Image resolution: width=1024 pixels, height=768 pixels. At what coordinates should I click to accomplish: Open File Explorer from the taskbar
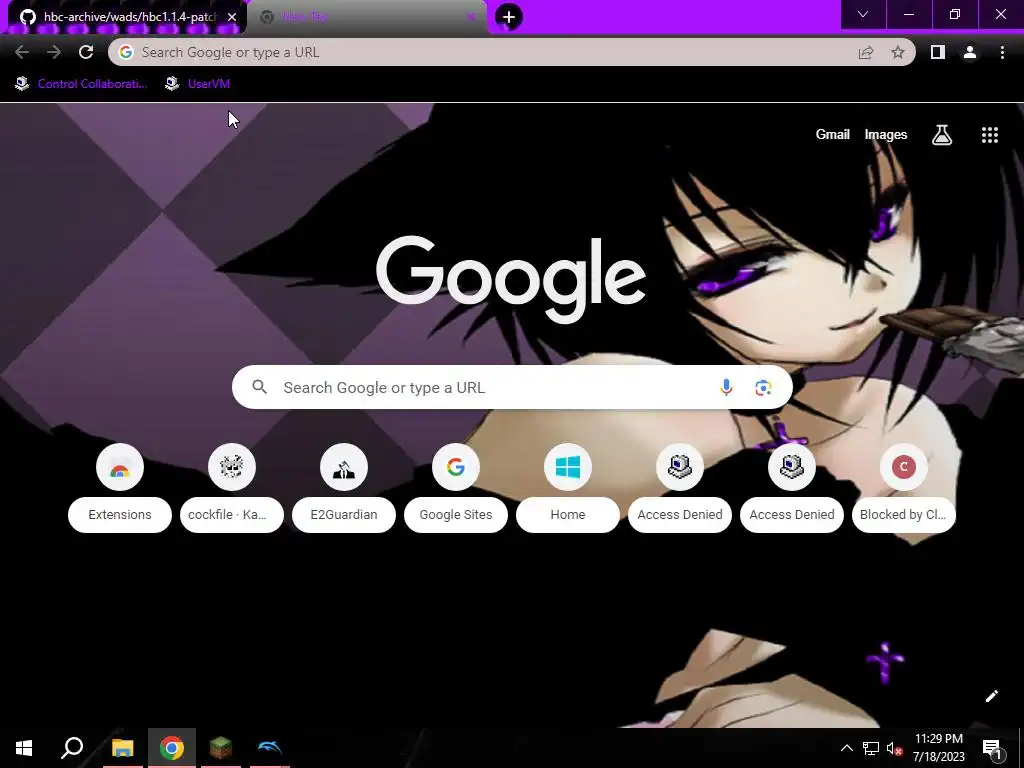click(x=122, y=748)
